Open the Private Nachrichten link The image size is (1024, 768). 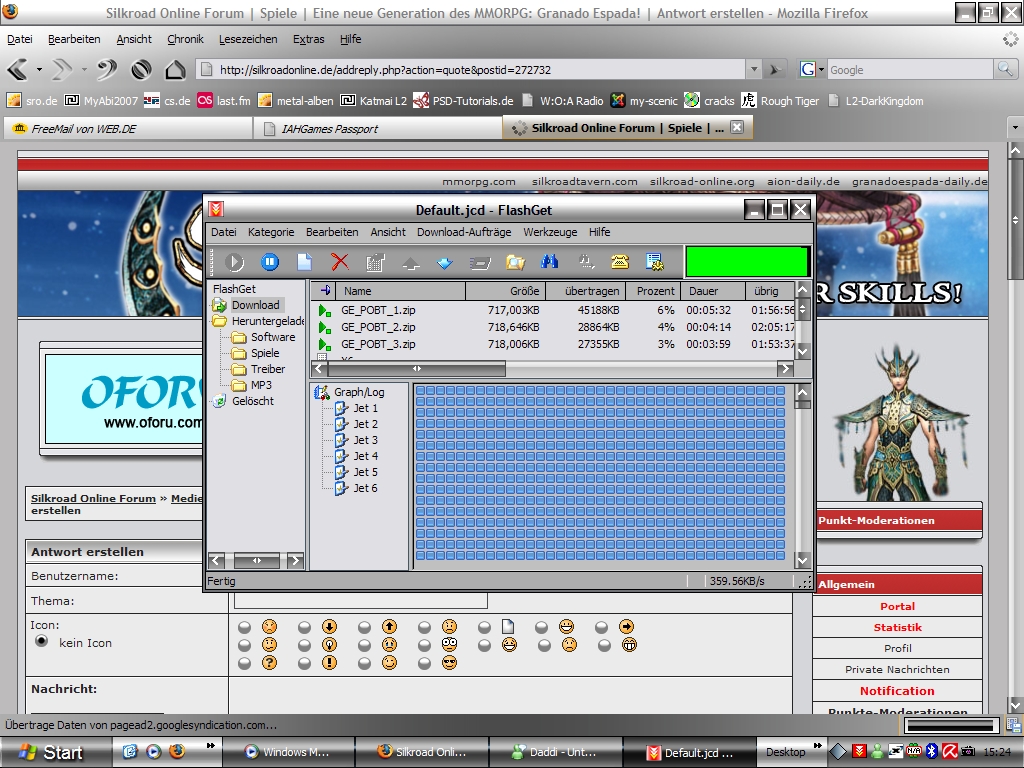coord(897,669)
